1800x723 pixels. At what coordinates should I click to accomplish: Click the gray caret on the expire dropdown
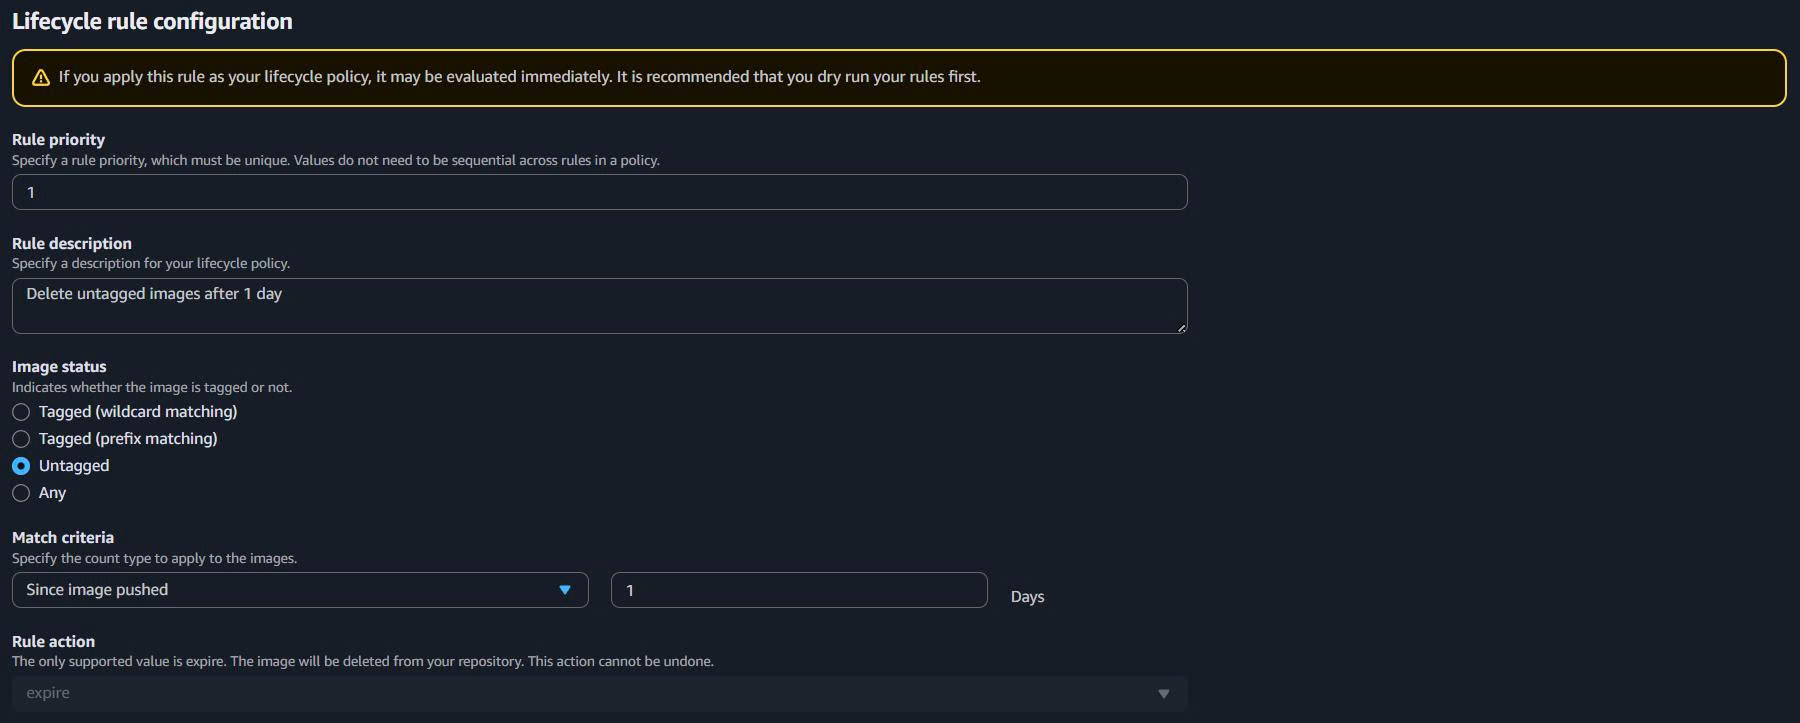coord(1163,694)
